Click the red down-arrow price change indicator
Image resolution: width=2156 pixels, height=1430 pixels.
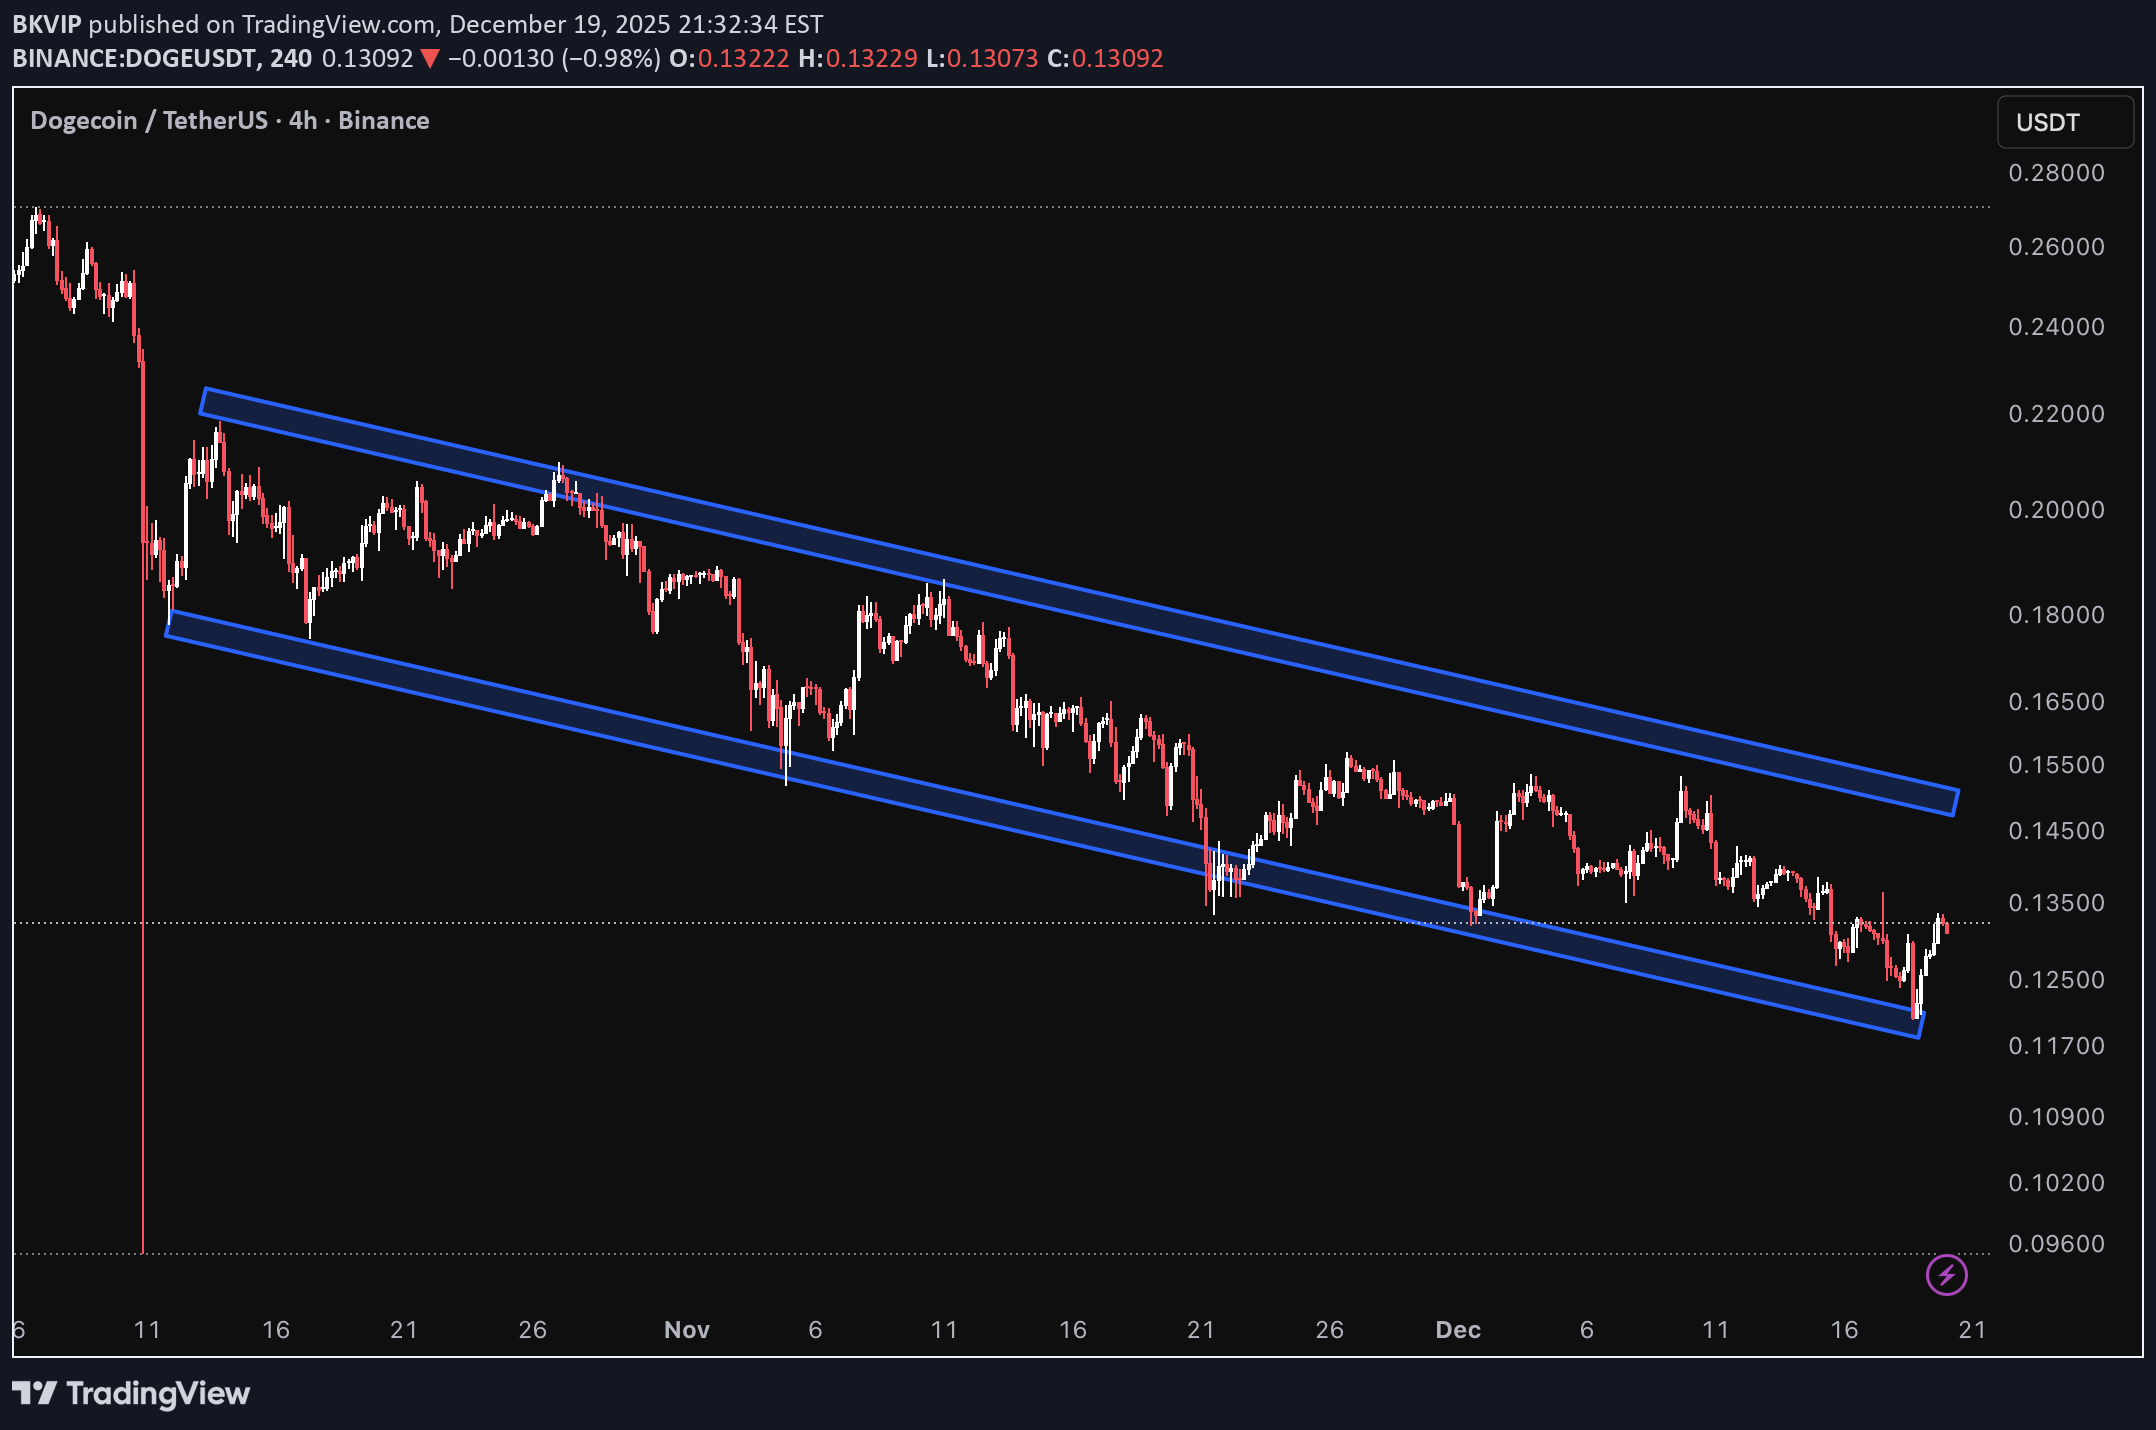tap(428, 58)
